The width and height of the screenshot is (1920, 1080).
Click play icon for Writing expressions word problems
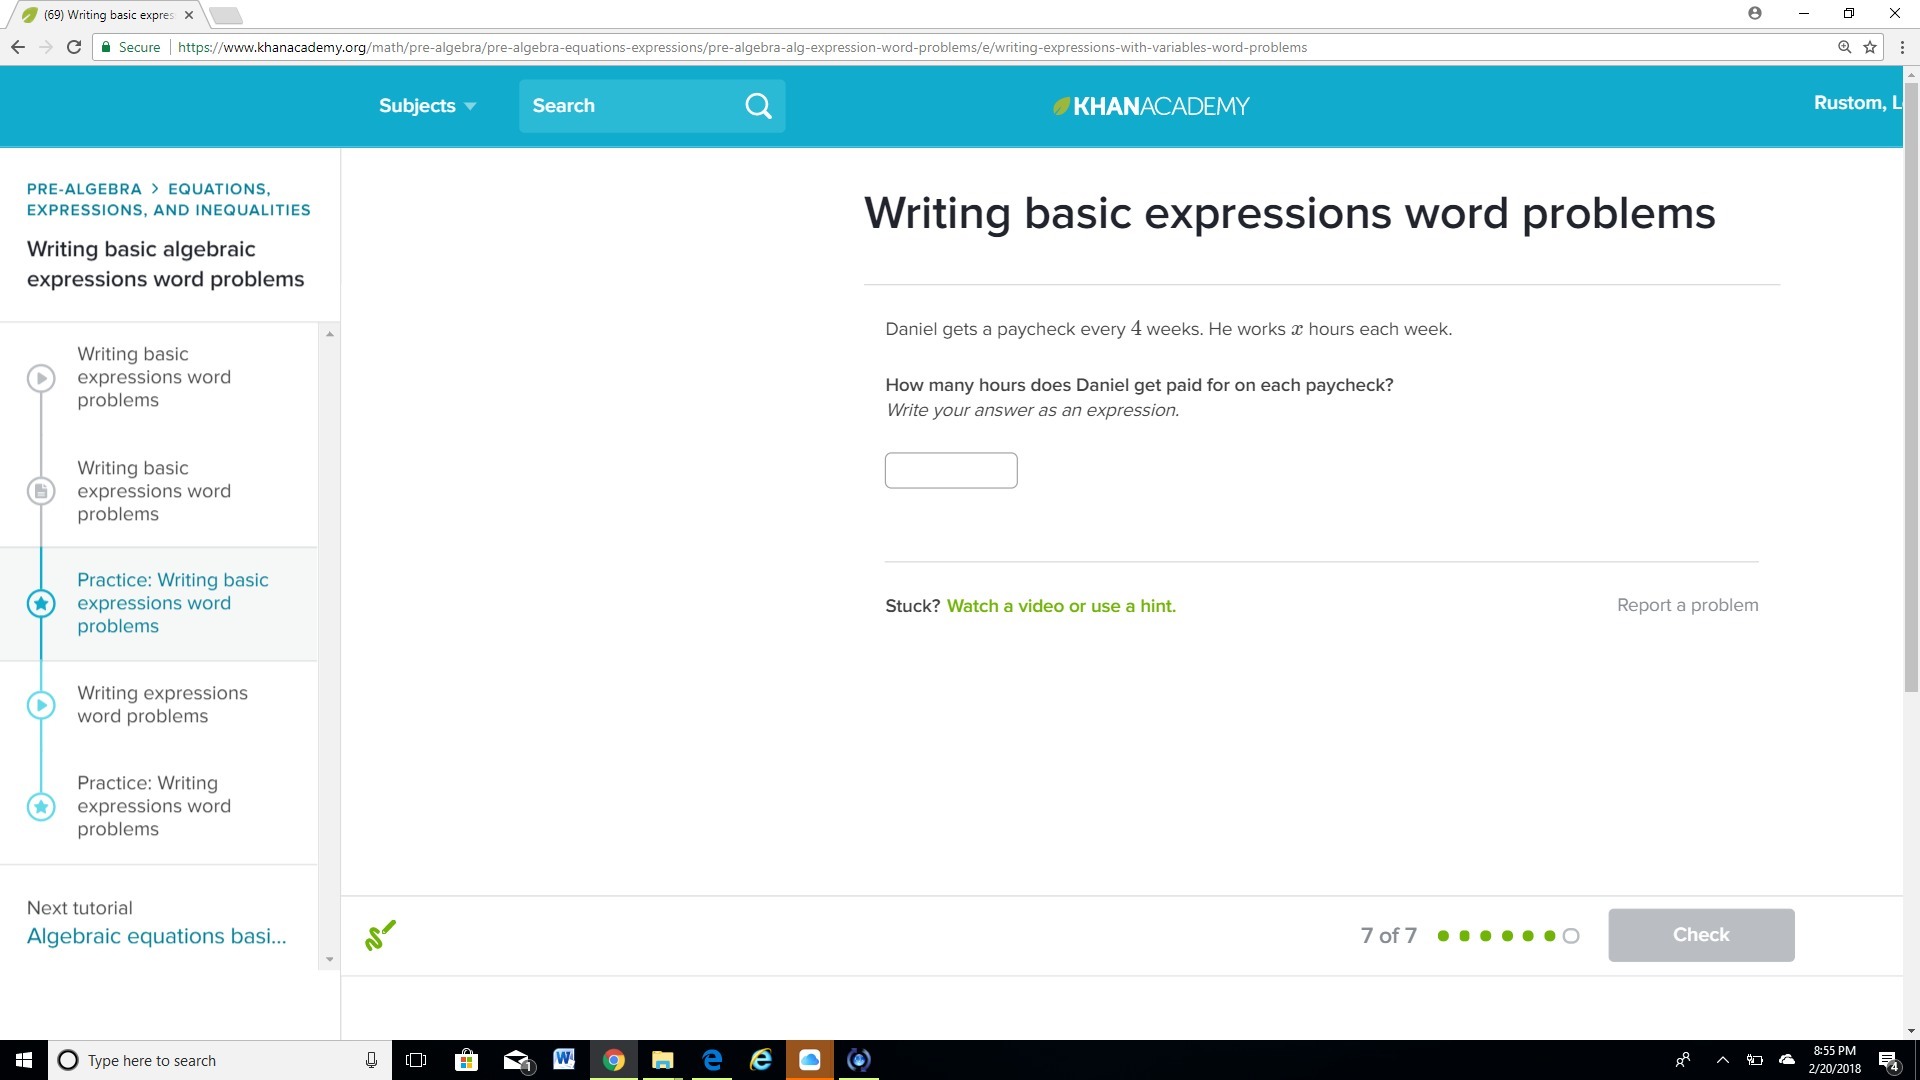coord(41,705)
